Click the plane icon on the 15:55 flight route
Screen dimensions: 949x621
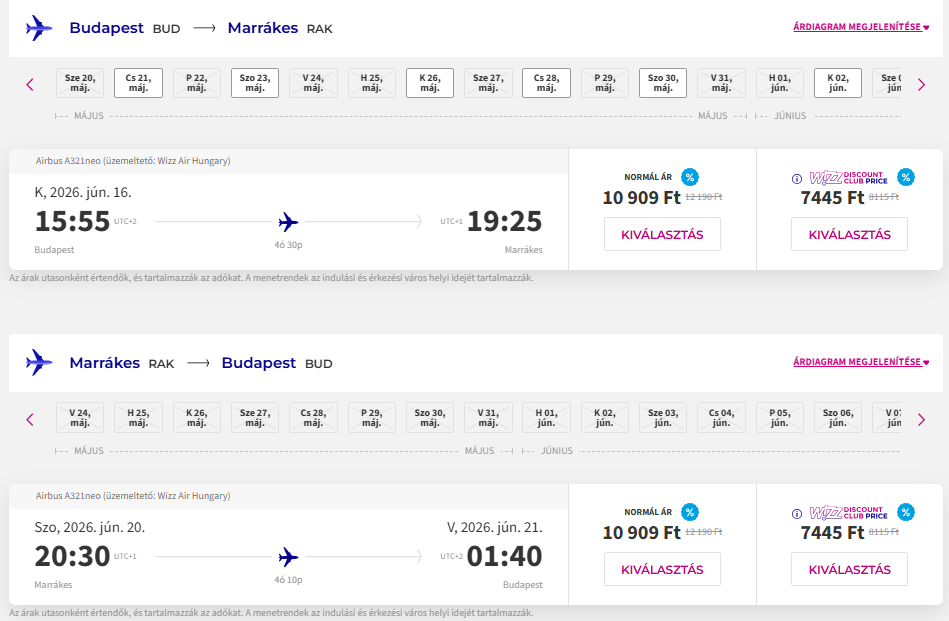tap(289, 221)
